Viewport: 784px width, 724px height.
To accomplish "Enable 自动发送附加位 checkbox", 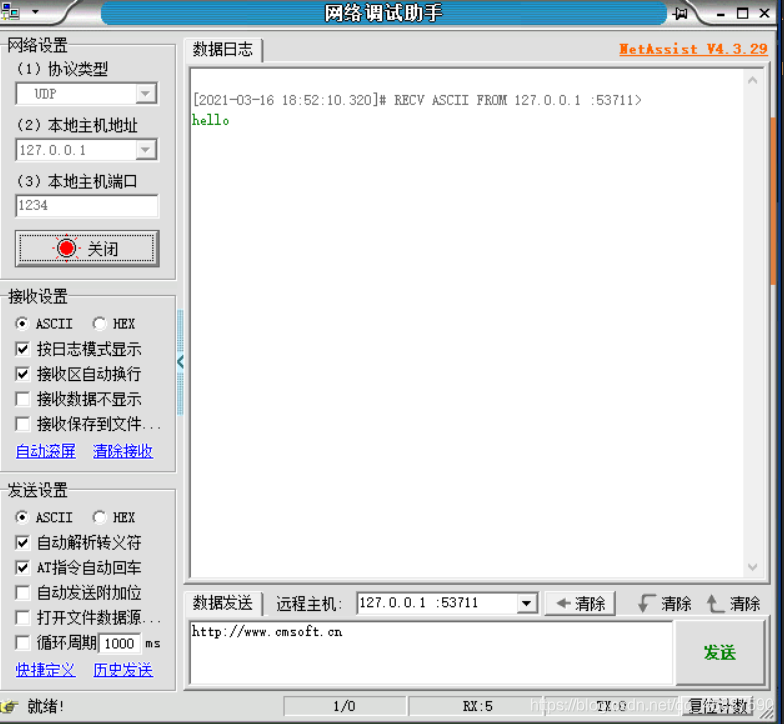I will tap(22, 592).
